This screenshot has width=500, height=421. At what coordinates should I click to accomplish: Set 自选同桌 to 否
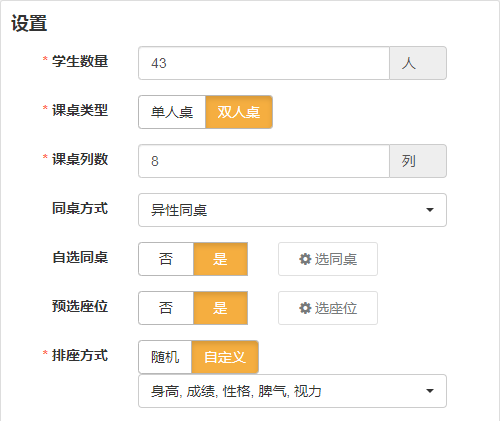166,259
